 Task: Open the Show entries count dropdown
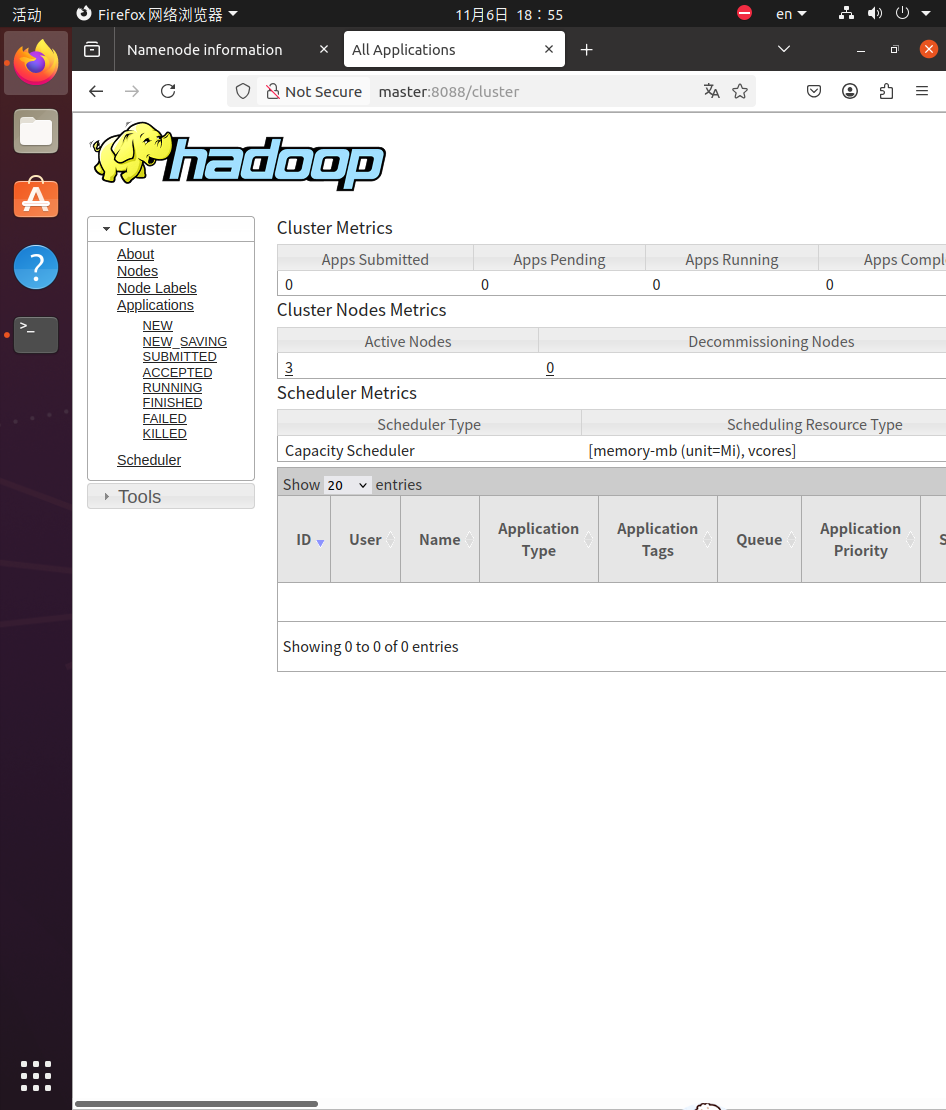point(347,484)
